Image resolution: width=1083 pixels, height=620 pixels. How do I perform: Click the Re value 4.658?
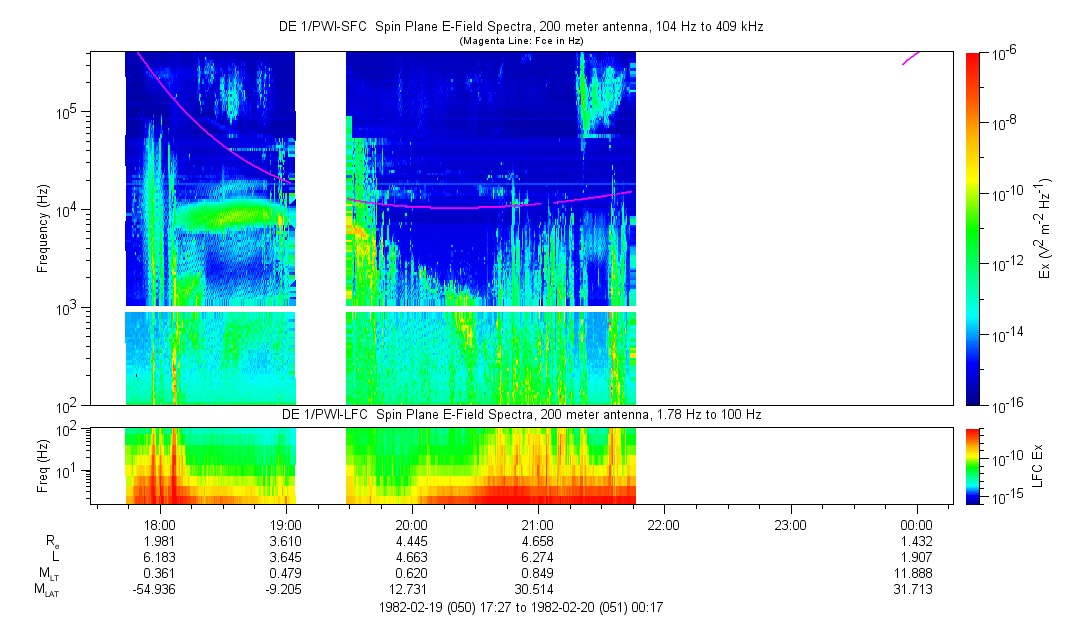point(537,541)
